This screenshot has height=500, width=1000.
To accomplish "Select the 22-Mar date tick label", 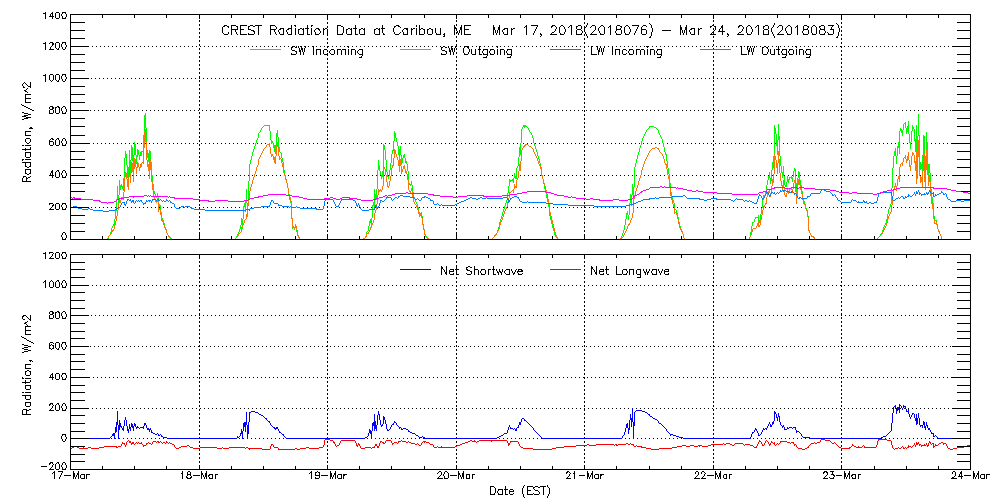I will click(x=712, y=477).
